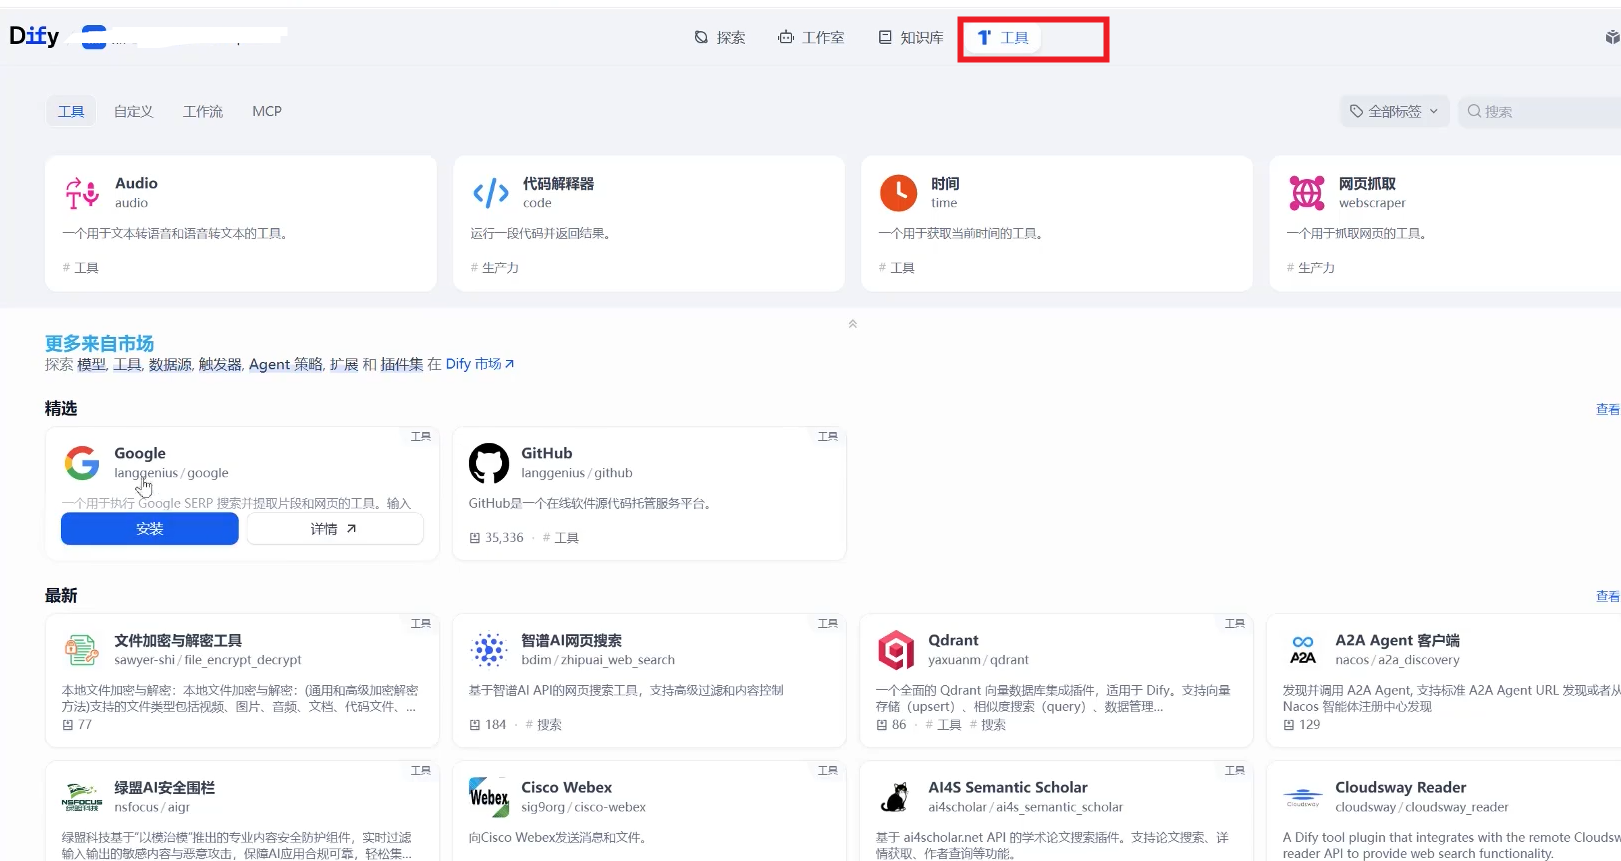Click the 查看 link beside 最新 heading
The width and height of the screenshot is (1621, 861).
pos(1608,596)
